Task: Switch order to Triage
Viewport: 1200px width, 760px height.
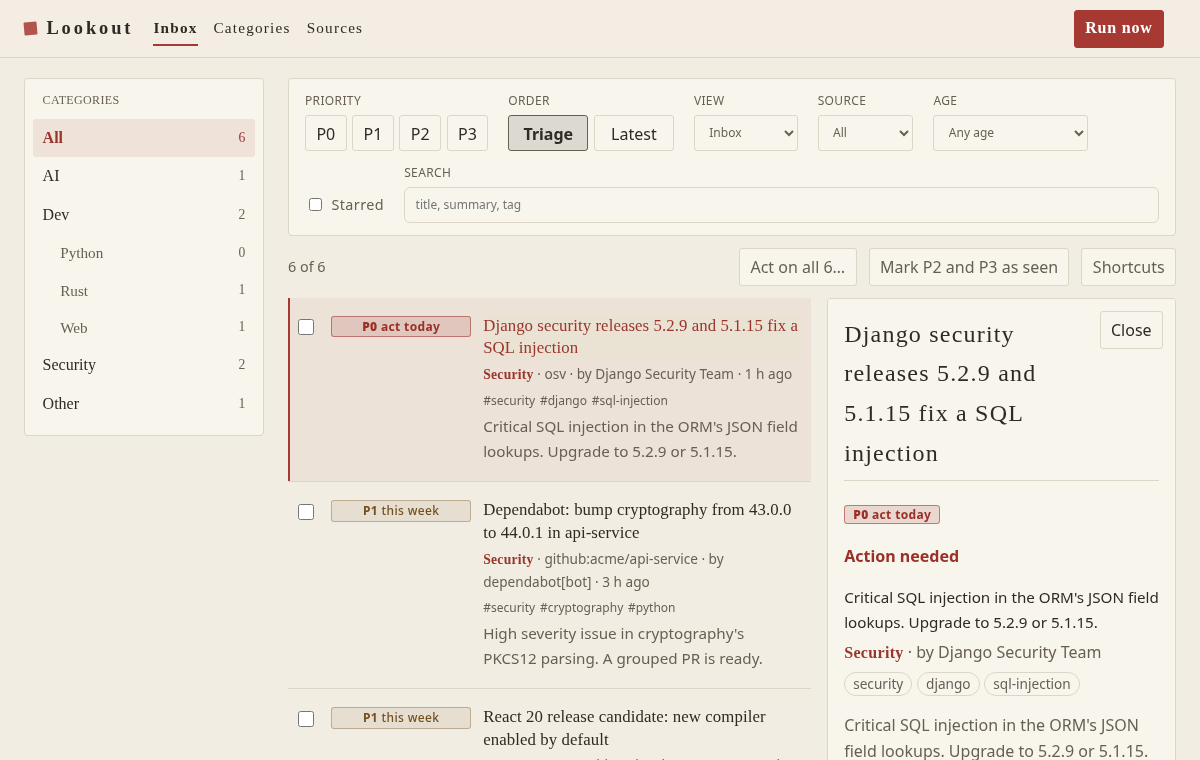Action: [548, 133]
